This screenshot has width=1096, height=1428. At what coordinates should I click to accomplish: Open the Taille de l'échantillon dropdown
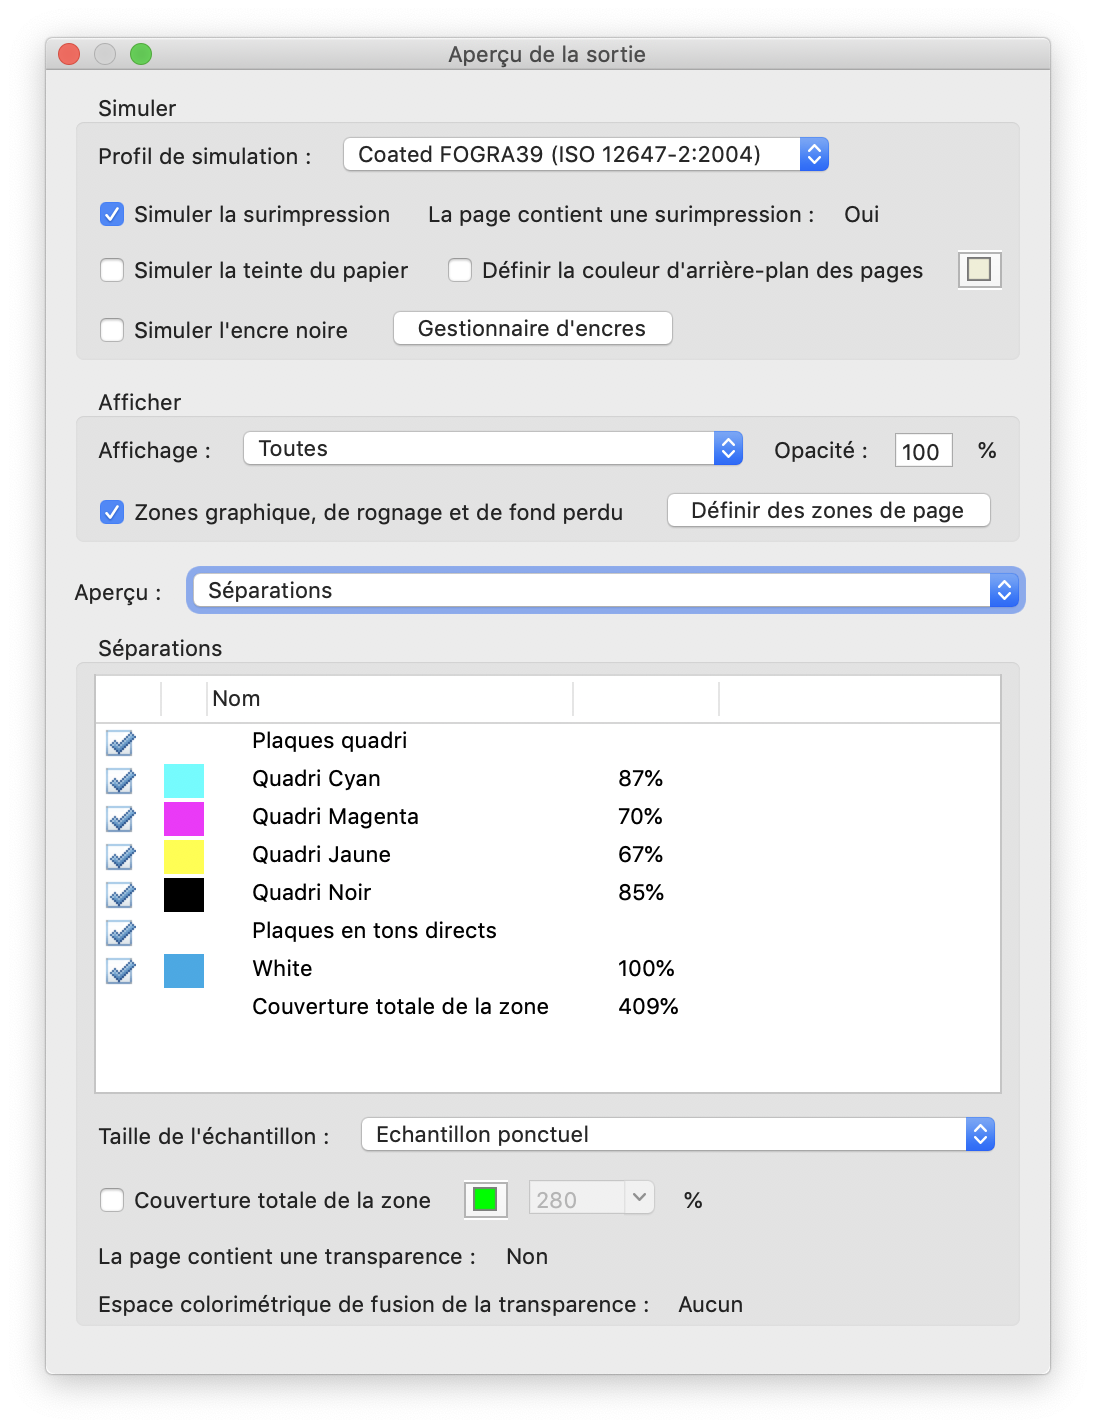click(677, 1134)
